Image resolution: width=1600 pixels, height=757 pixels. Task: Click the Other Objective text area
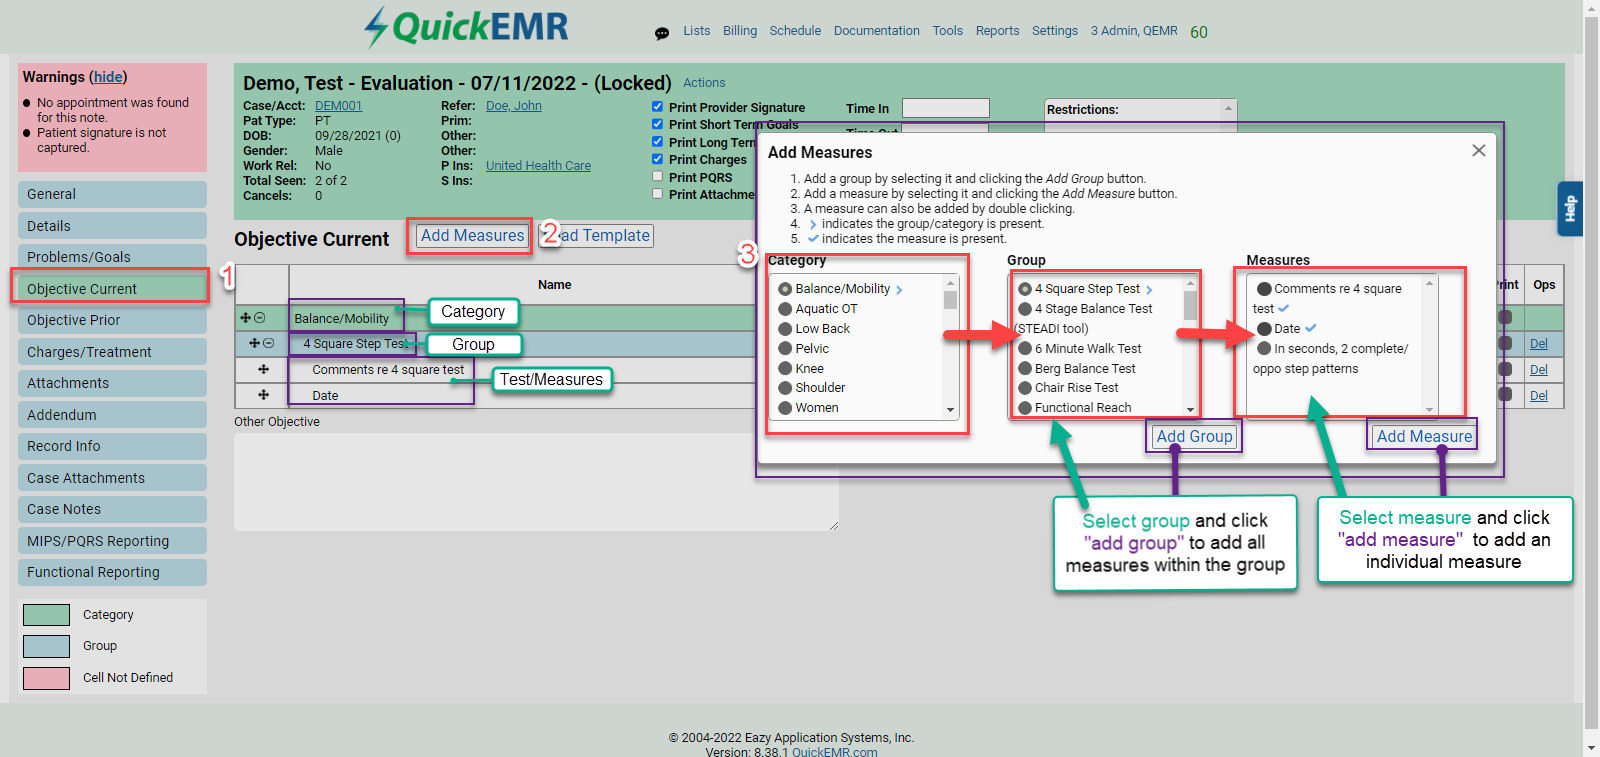tap(536, 482)
